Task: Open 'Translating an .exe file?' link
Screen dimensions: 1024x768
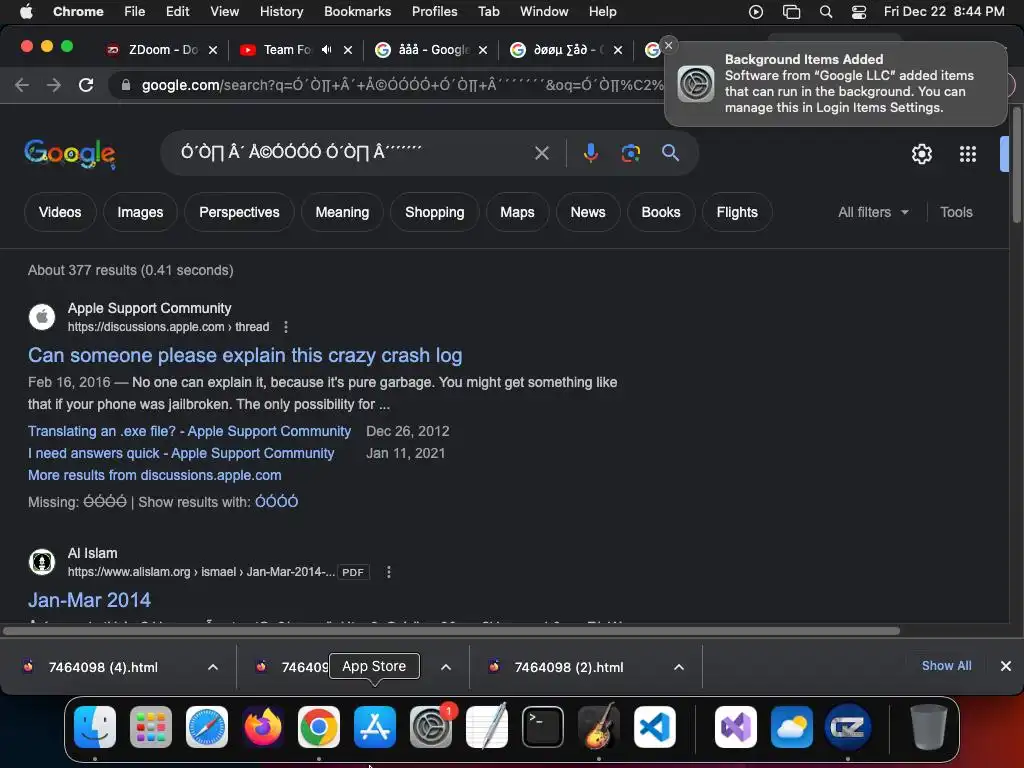Action: click(189, 431)
